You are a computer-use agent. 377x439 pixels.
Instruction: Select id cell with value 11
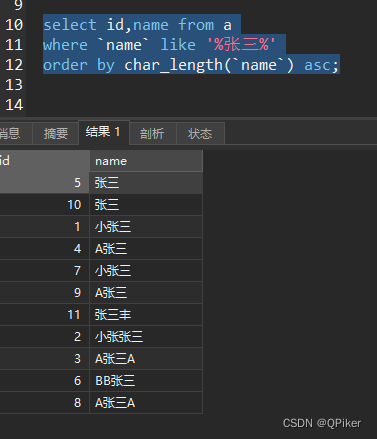(x=44, y=315)
